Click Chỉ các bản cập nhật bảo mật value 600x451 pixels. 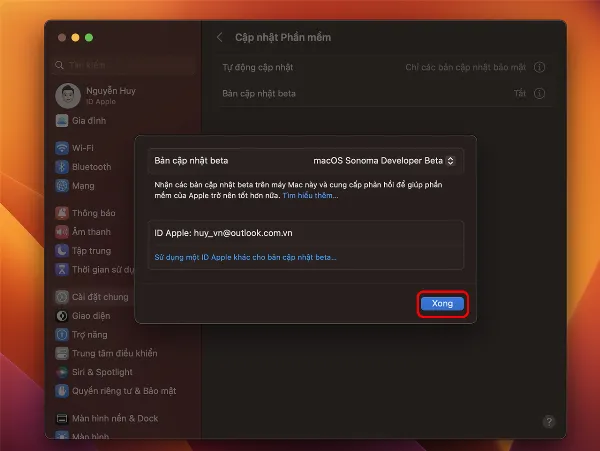[466, 67]
